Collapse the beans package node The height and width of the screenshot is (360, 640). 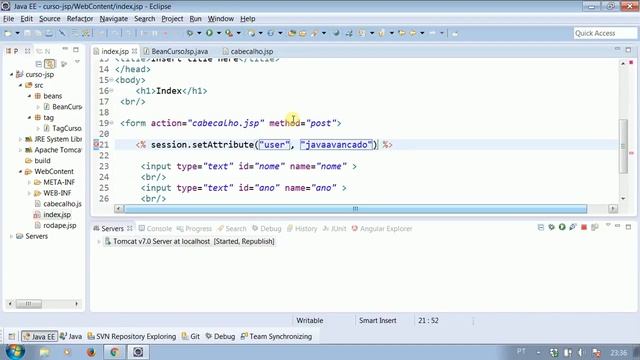(x=29, y=96)
